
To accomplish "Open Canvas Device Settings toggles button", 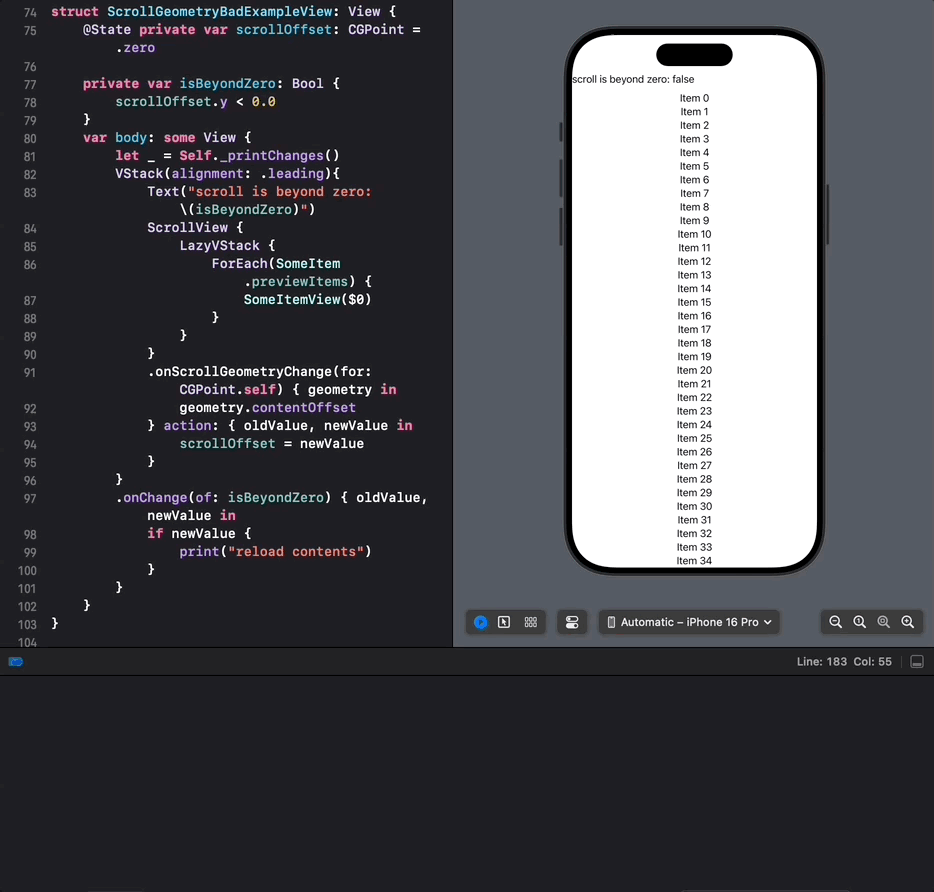I will 572,622.
